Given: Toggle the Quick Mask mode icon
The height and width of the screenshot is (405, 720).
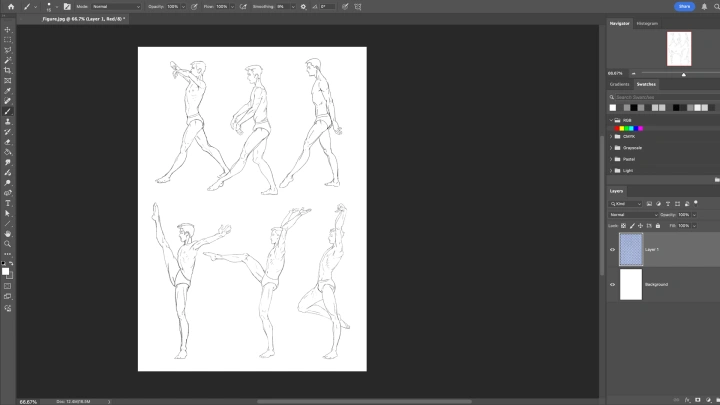Looking at the screenshot, I should 7,286.
